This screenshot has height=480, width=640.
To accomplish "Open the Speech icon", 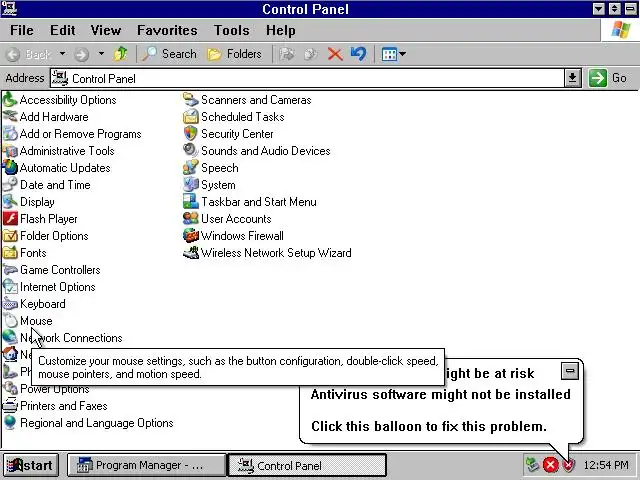I will [x=191, y=168].
